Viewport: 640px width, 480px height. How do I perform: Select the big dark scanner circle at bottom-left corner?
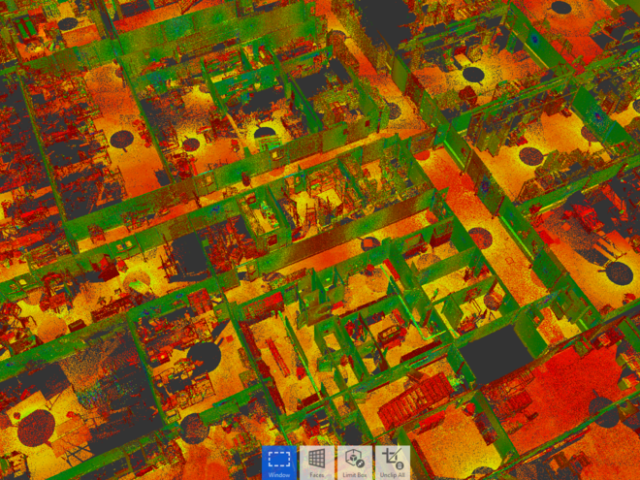(36, 428)
